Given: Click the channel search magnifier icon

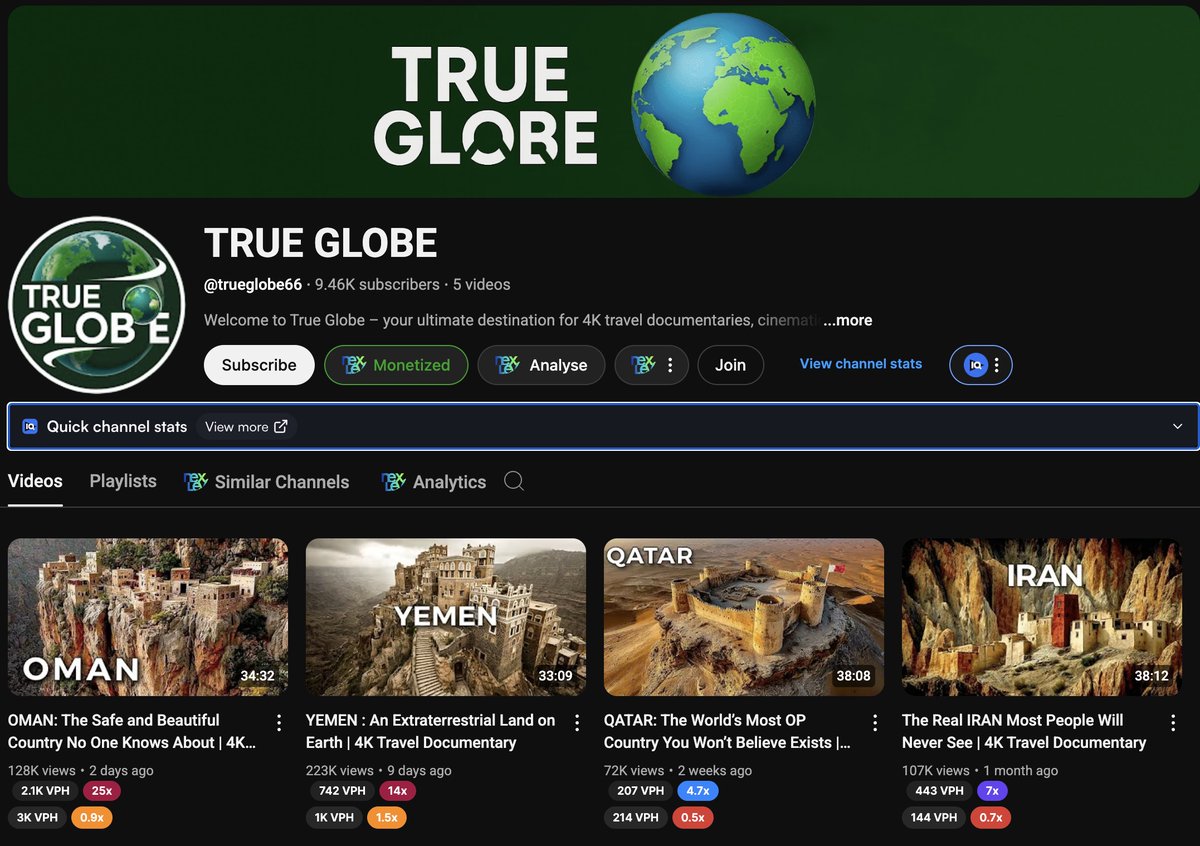Looking at the screenshot, I should click(514, 481).
